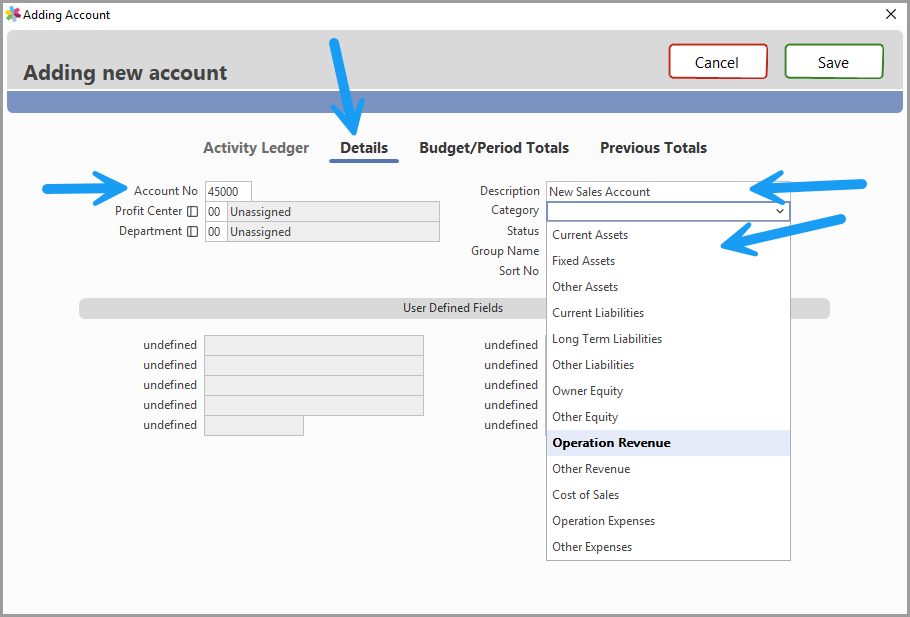Click the Profit Center Unassigned name field
Viewport: 910px width, 617px height.
pos(333,212)
